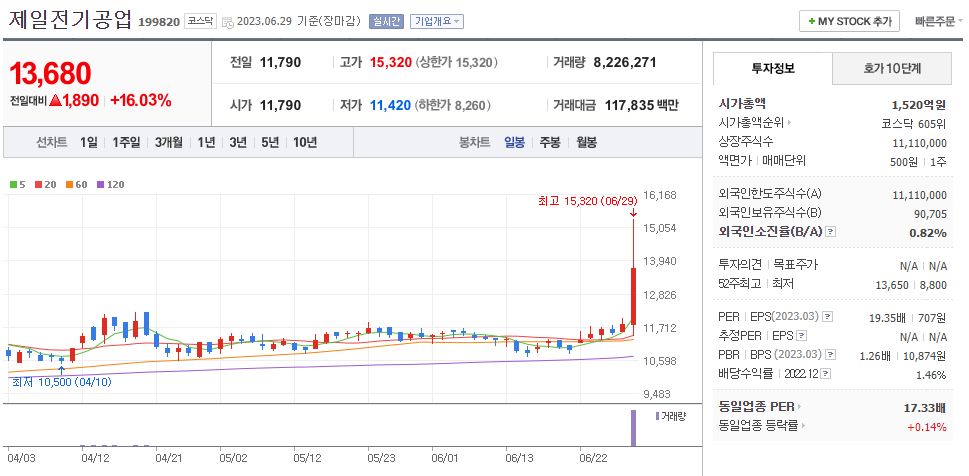Click the 코스닥 market badge
The width and height of the screenshot is (969, 476).
(201, 21)
